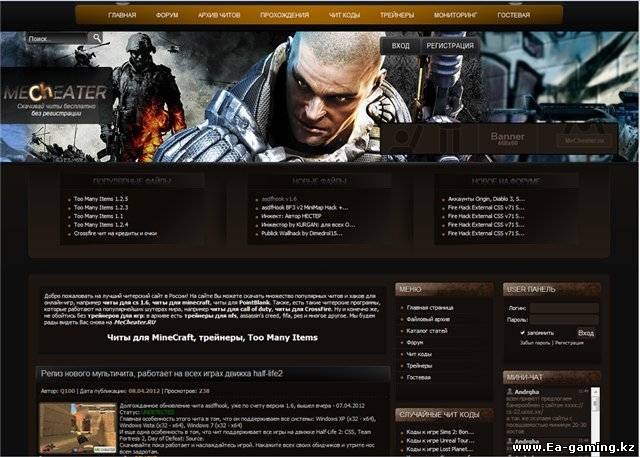
Task: Toggle the запомнить checkbox
Action: tap(523, 333)
